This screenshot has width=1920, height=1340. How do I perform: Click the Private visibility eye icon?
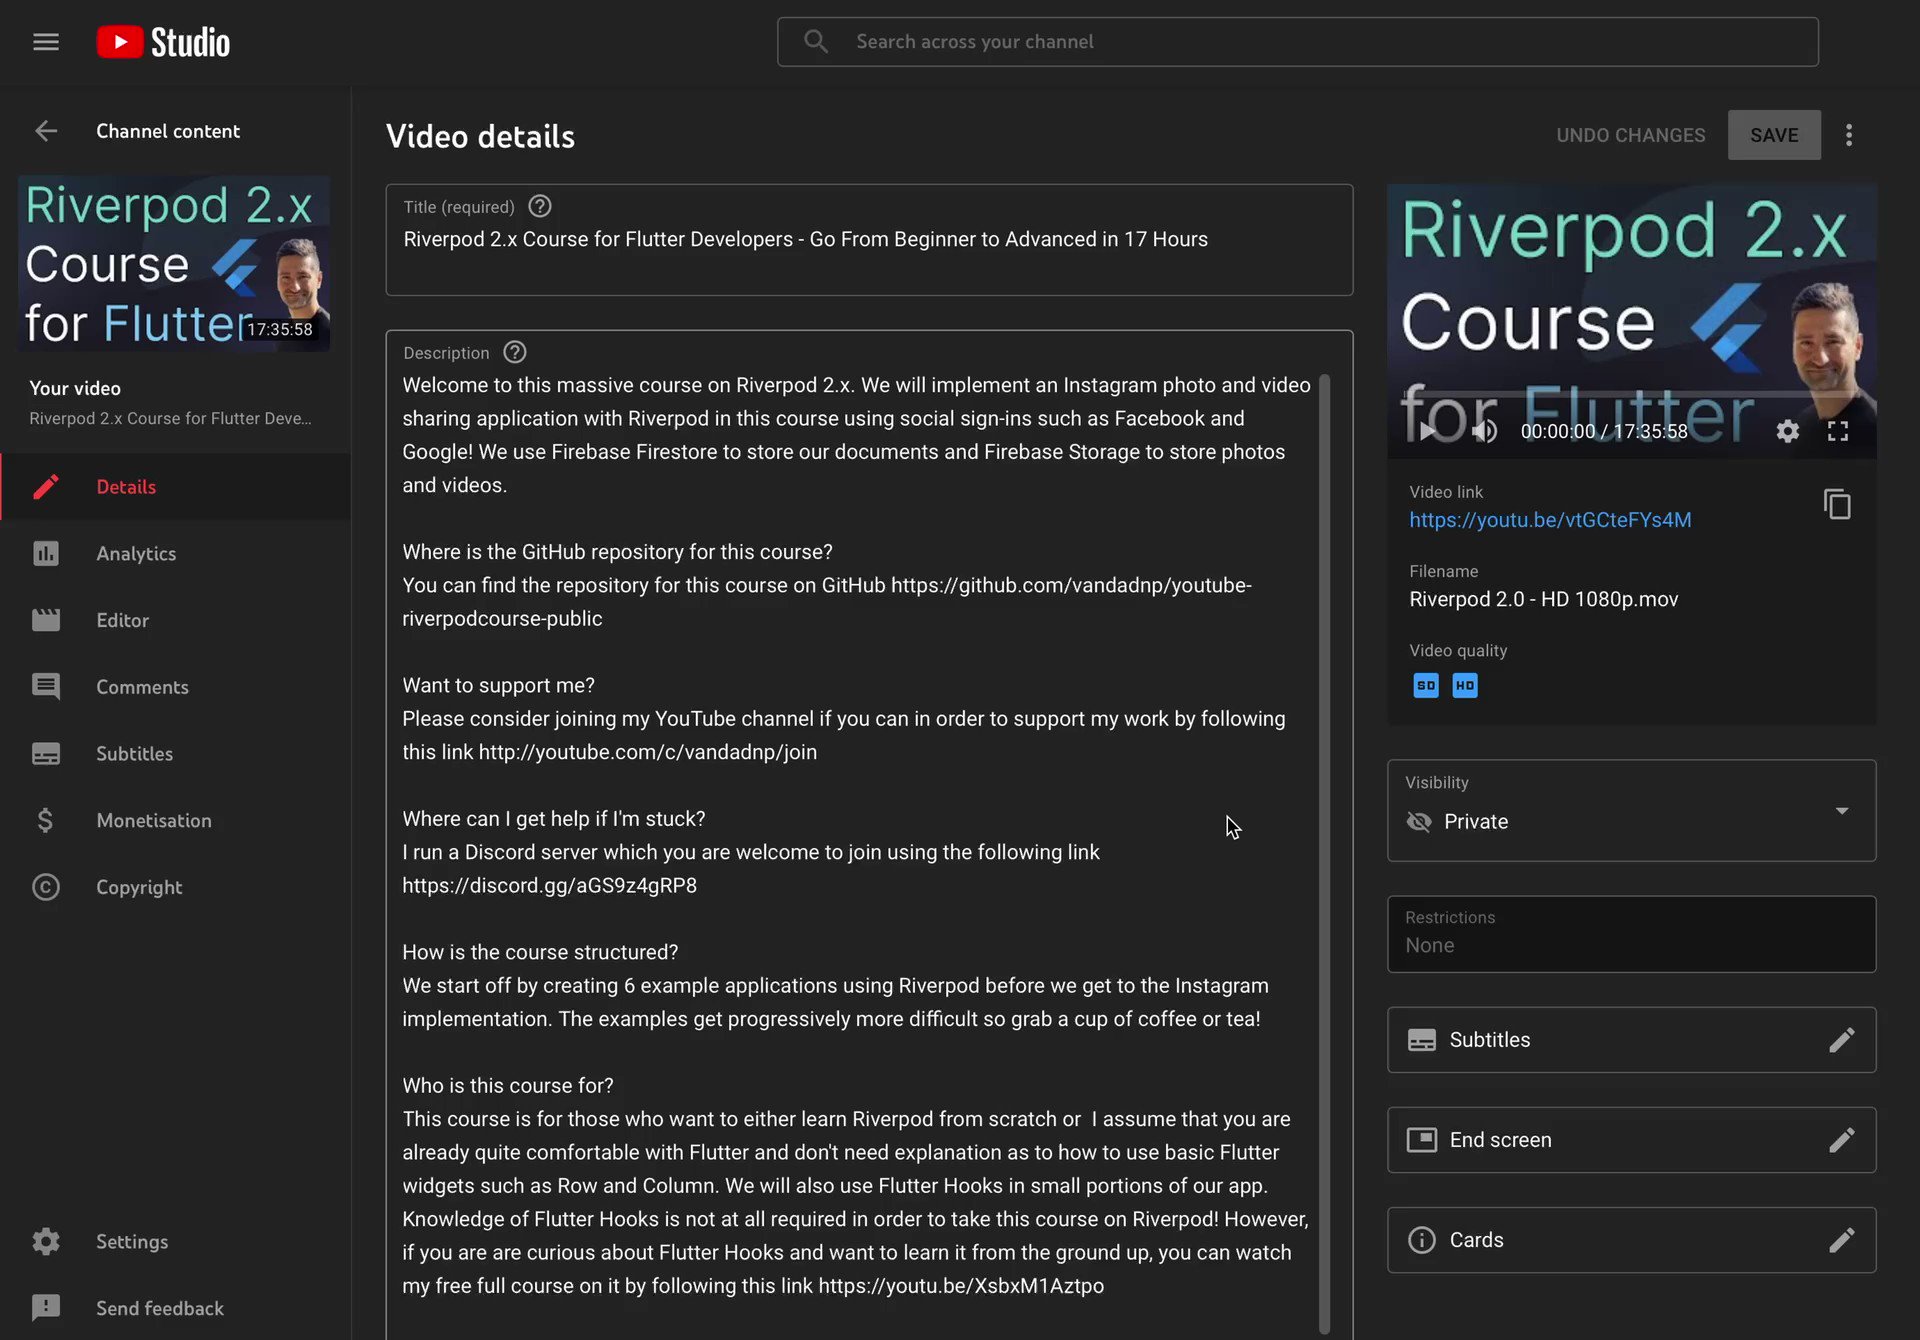(1419, 822)
